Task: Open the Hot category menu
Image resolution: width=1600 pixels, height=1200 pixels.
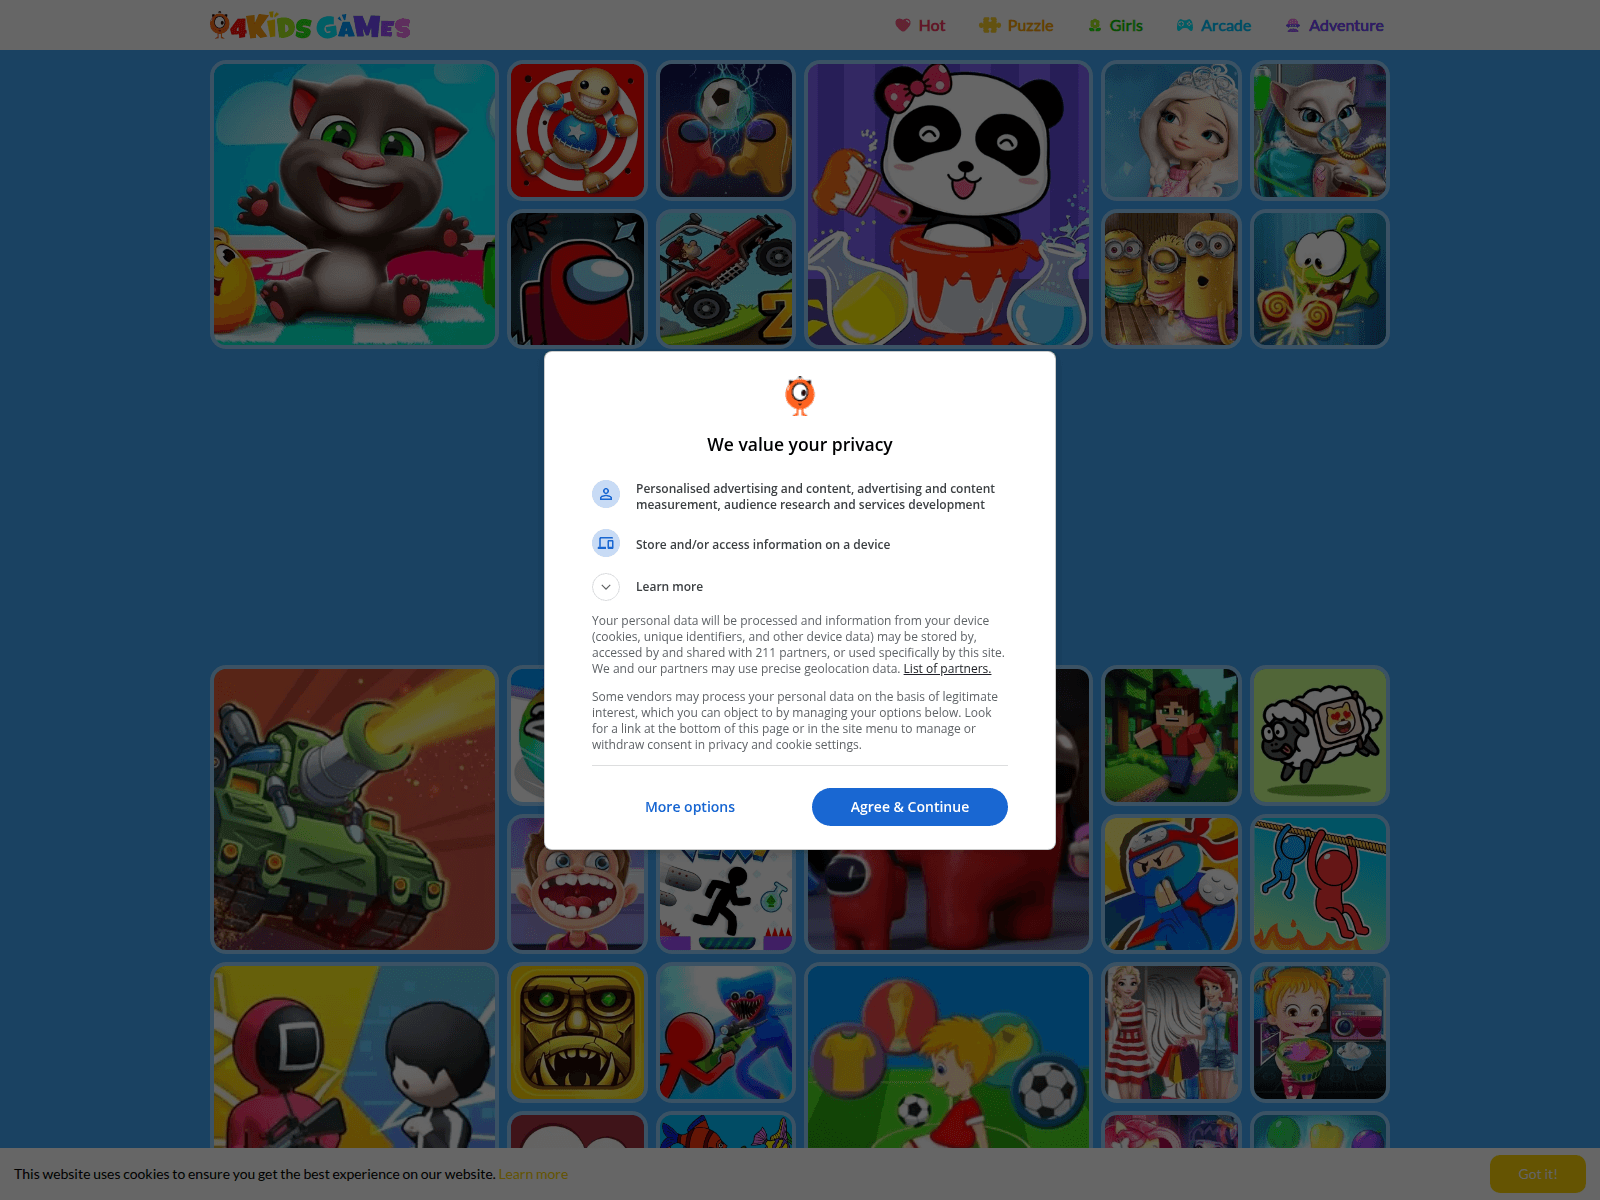Action: point(920,26)
